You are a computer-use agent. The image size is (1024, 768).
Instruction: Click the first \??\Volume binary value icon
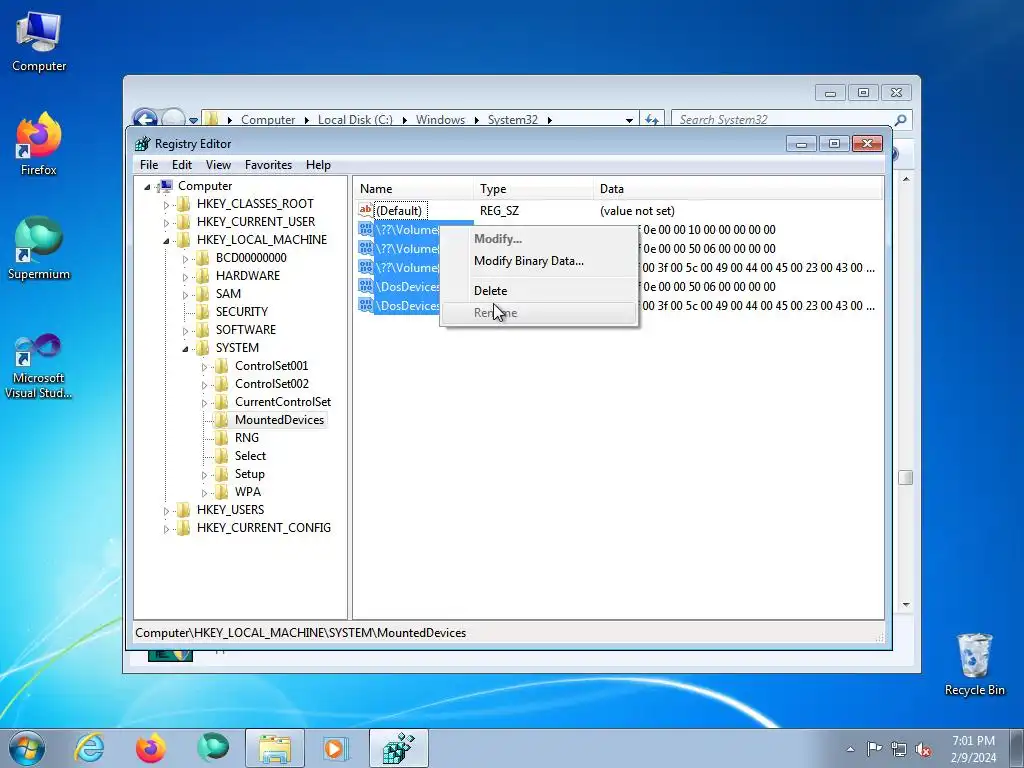coord(366,229)
